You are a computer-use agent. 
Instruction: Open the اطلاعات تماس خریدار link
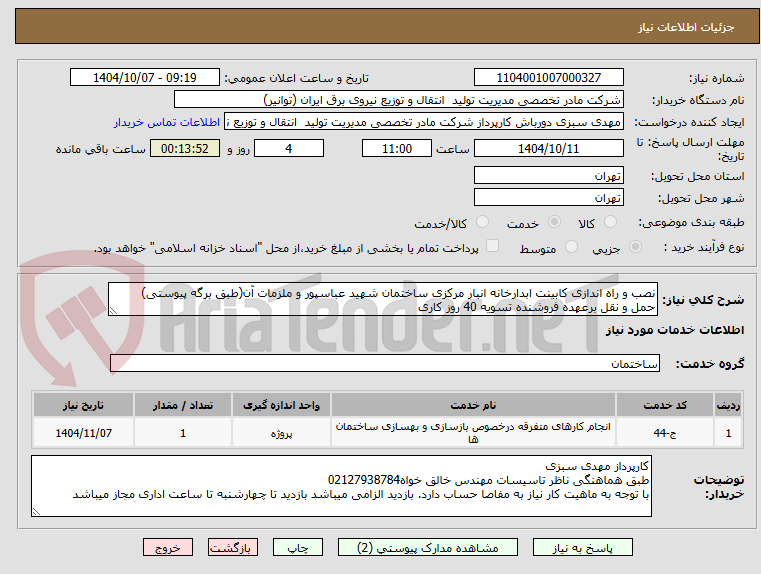[x=167, y=122]
